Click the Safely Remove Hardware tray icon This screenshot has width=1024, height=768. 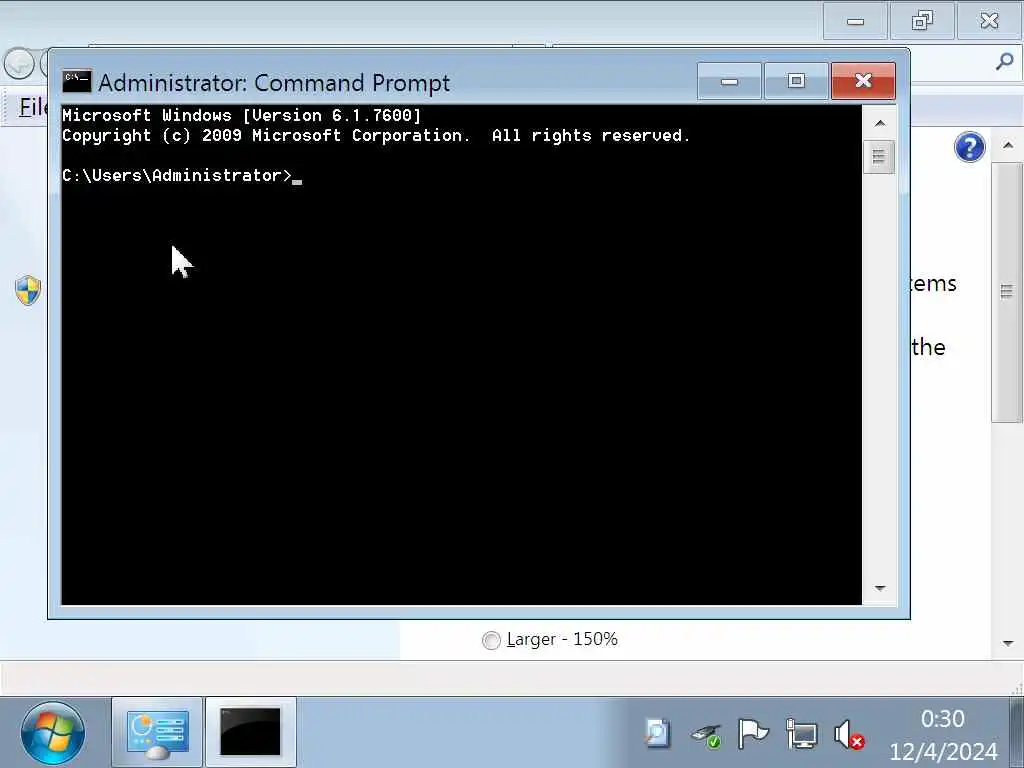[706, 735]
